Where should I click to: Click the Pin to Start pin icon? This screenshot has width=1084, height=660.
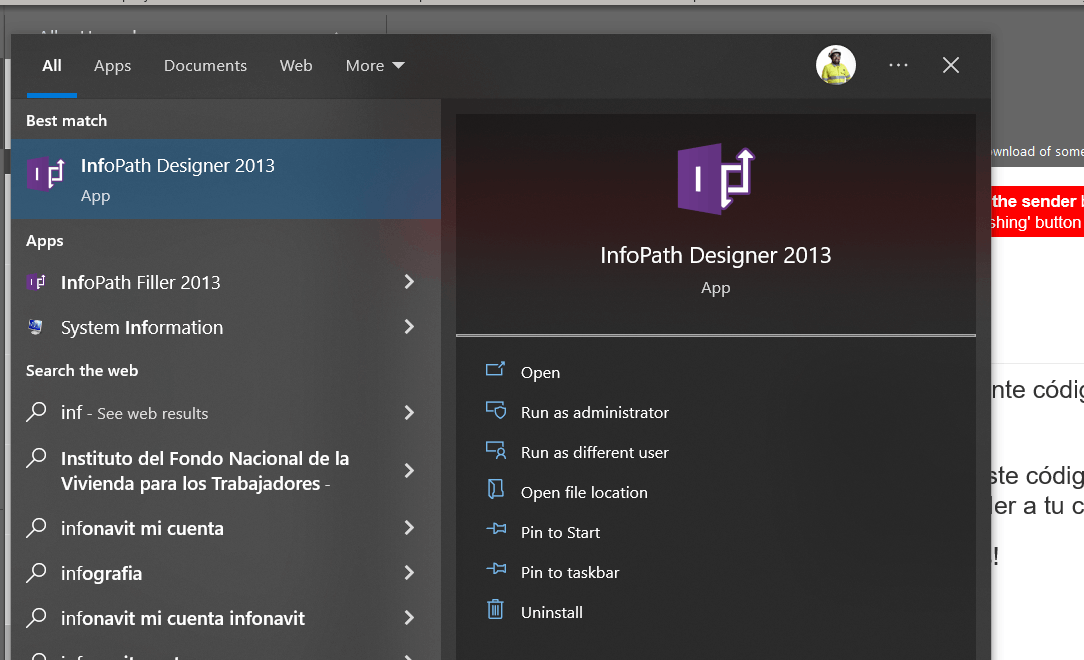coord(496,529)
